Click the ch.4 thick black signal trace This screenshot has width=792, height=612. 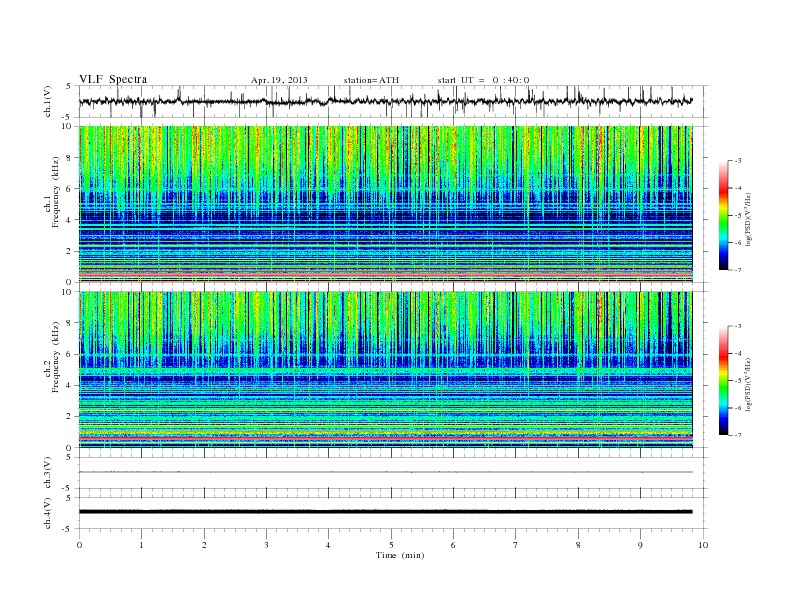[x=385, y=512]
